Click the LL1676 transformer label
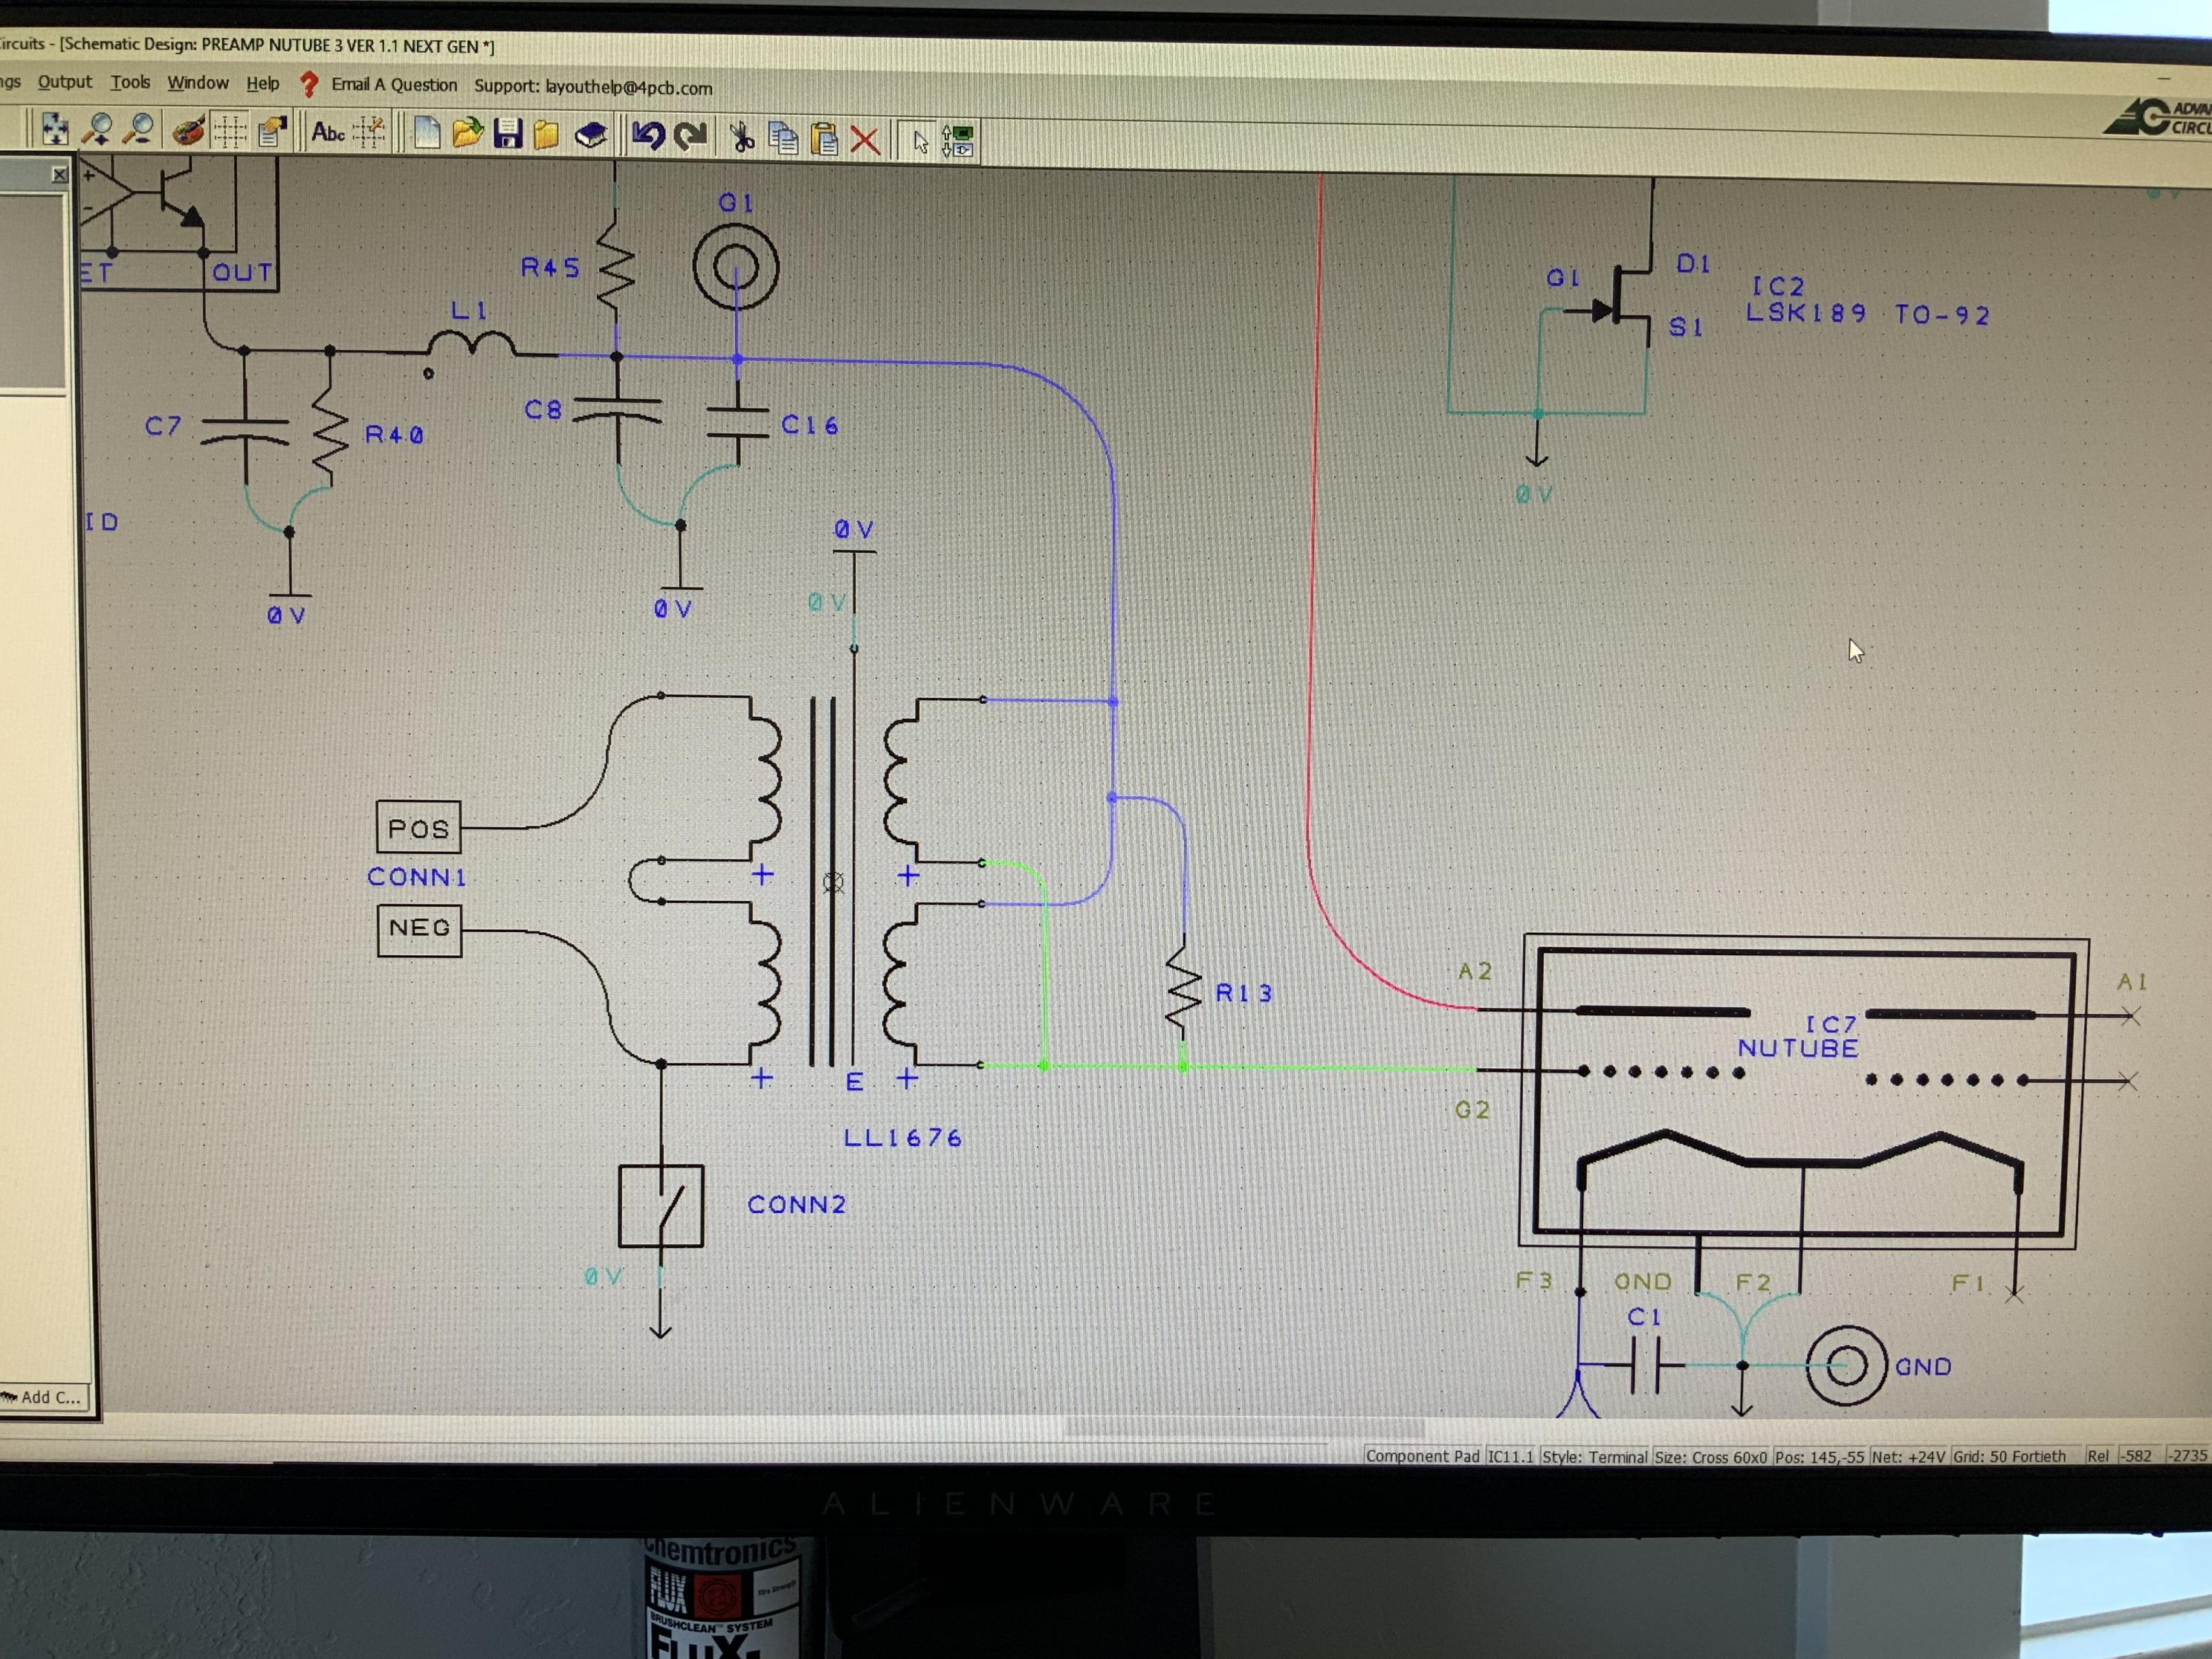 (x=903, y=1138)
